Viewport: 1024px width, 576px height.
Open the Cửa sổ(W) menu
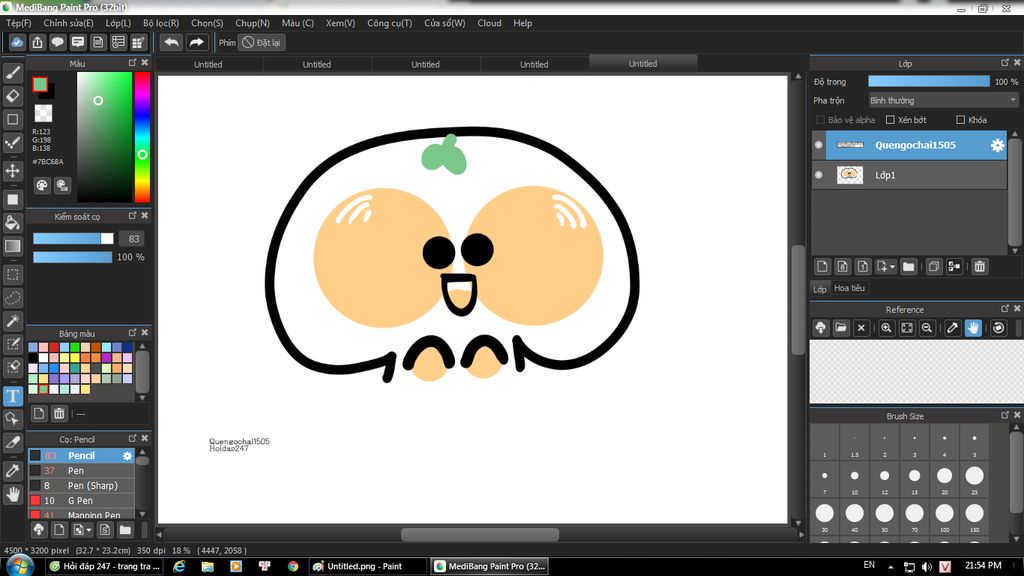click(x=445, y=23)
